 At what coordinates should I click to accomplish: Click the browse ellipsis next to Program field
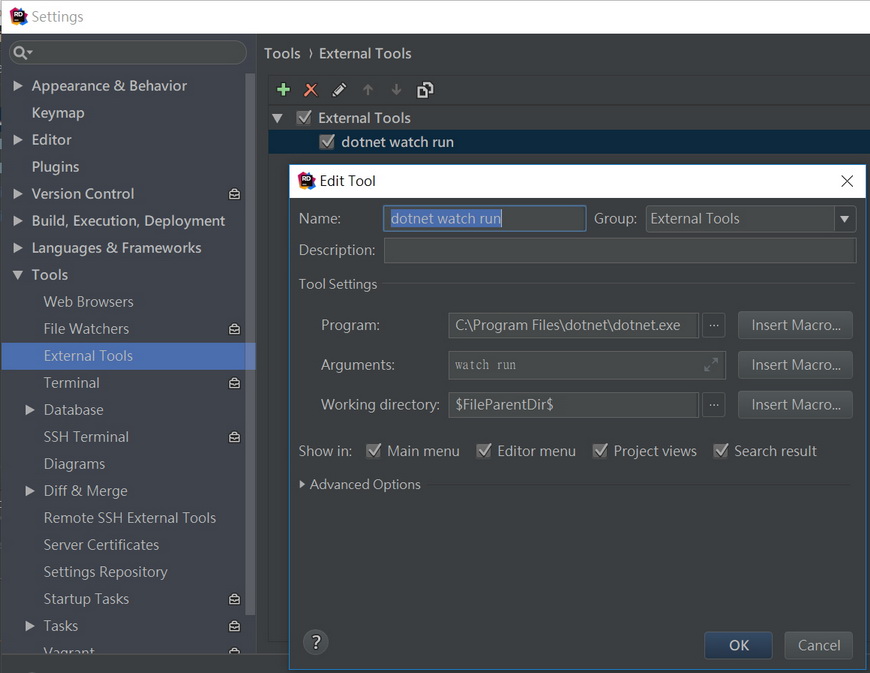713,325
